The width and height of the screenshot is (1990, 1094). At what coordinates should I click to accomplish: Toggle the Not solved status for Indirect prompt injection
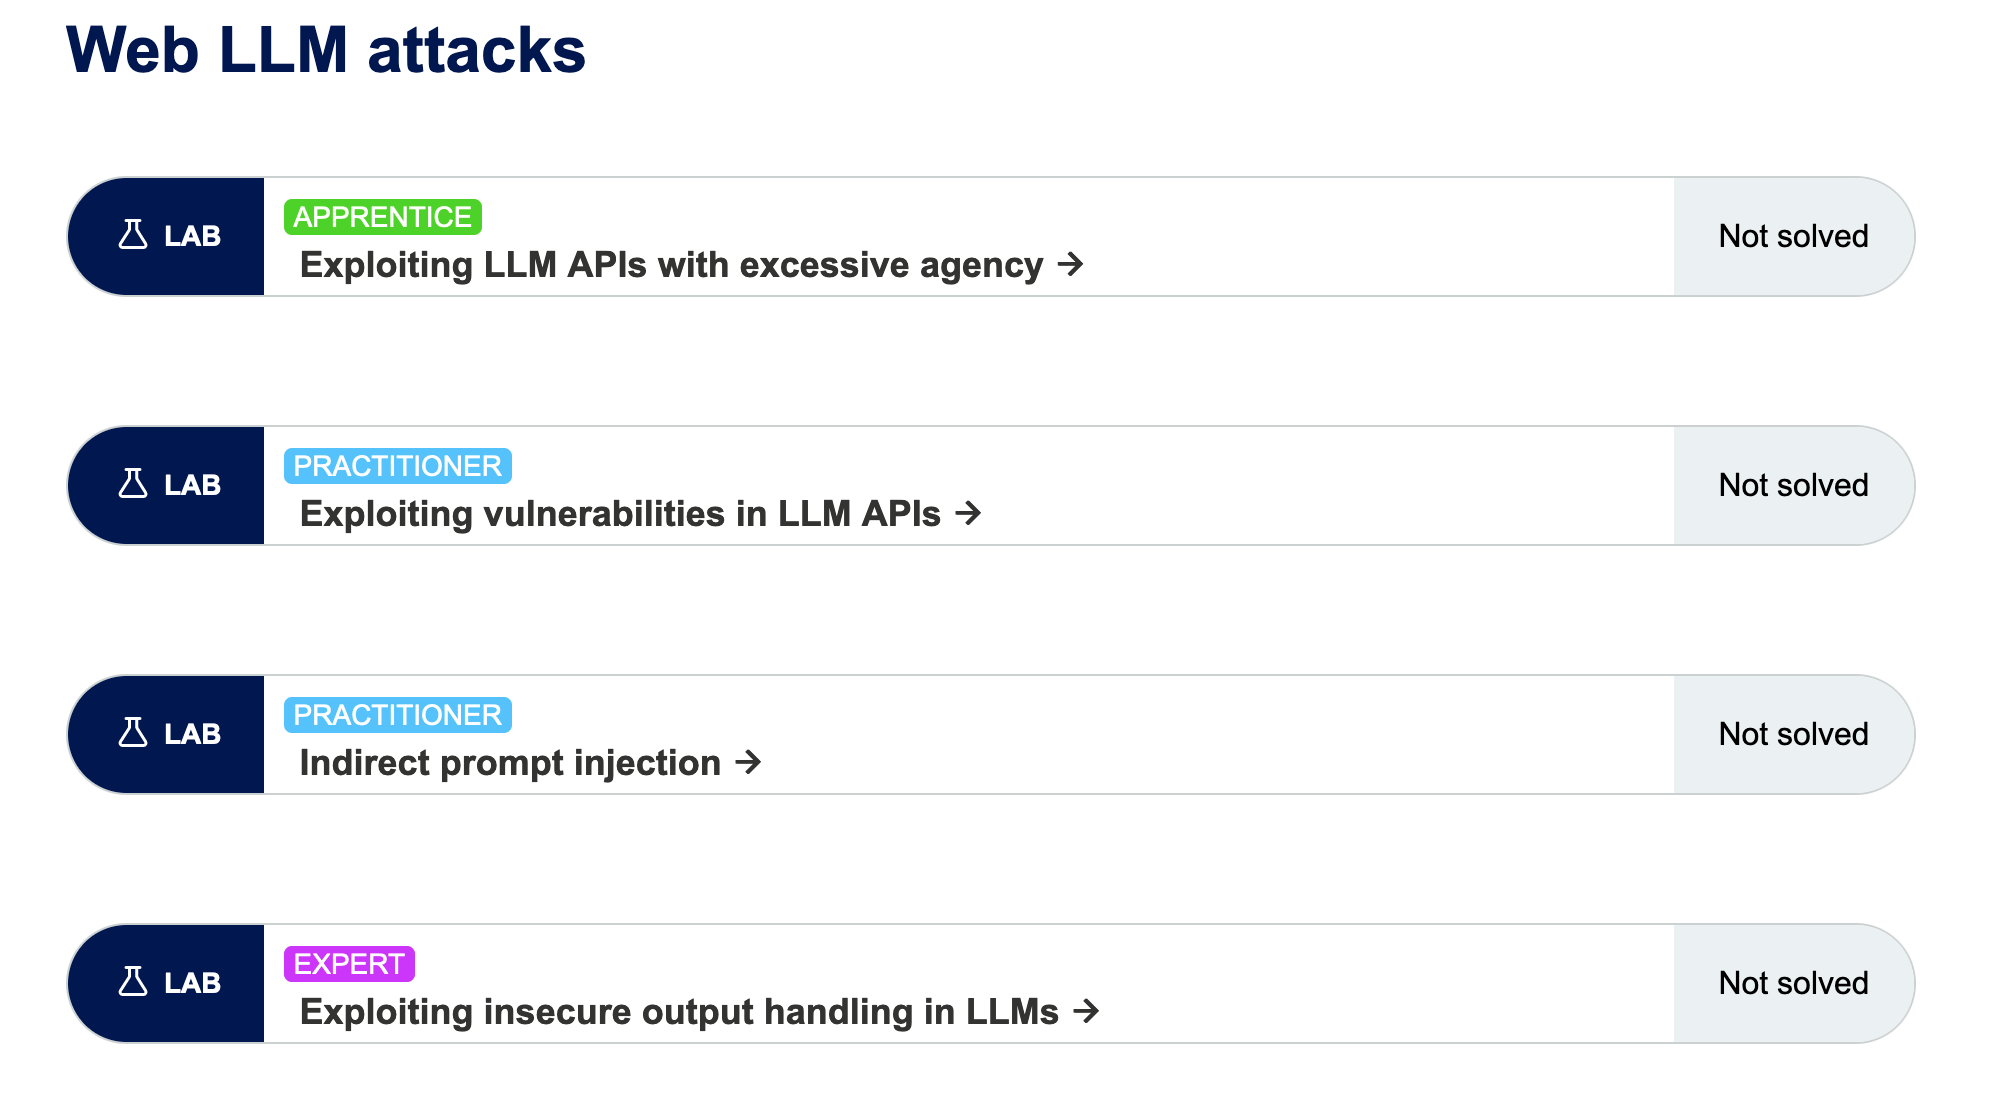pos(1793,734)
